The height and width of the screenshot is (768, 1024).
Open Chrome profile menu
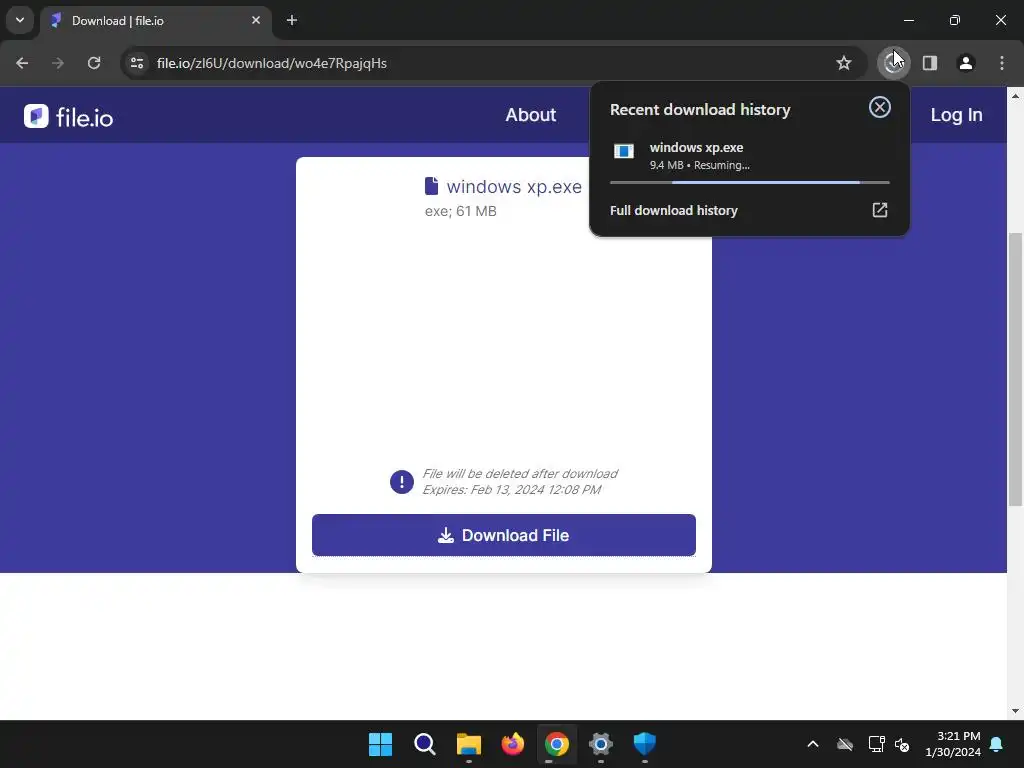click(966, 63)
